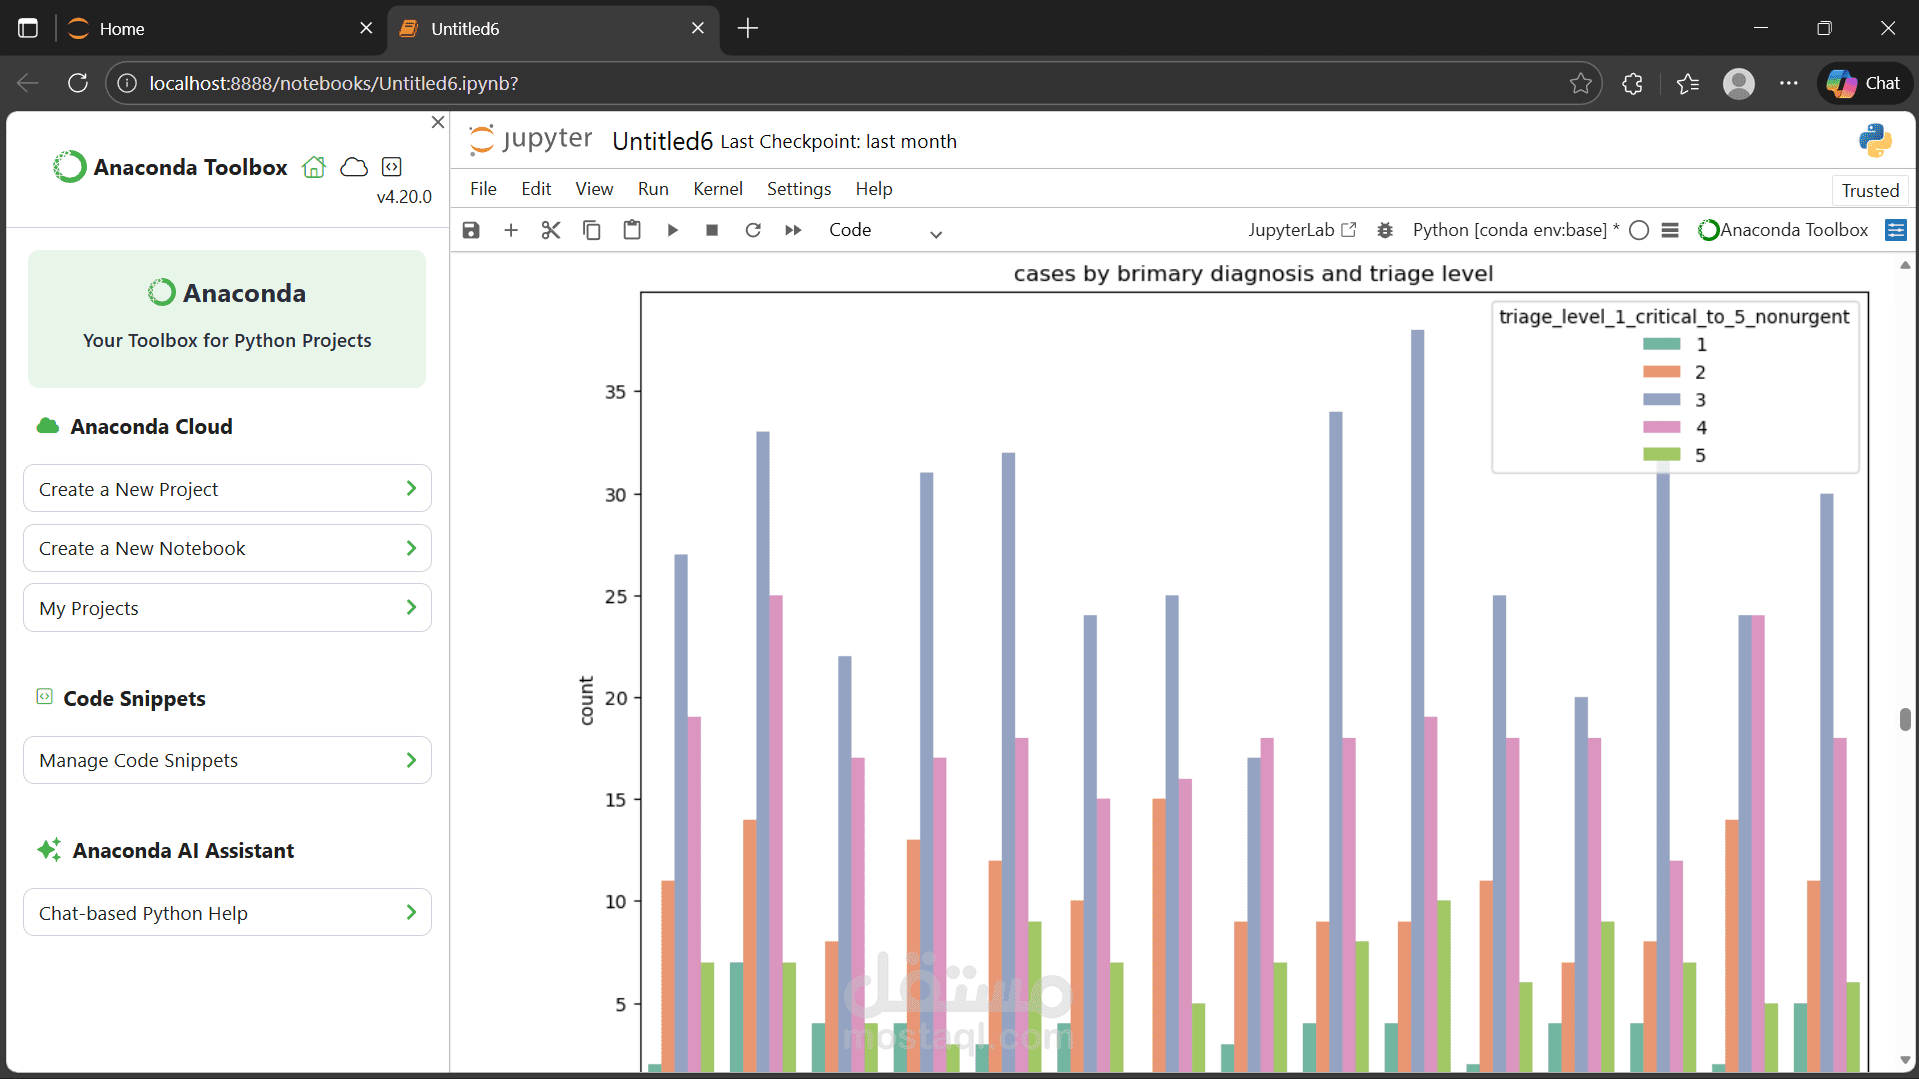This screenshot has width=1919, height=1079.
Task: Go to Anaconda Toolbox home icon
Action: point(314,167)
